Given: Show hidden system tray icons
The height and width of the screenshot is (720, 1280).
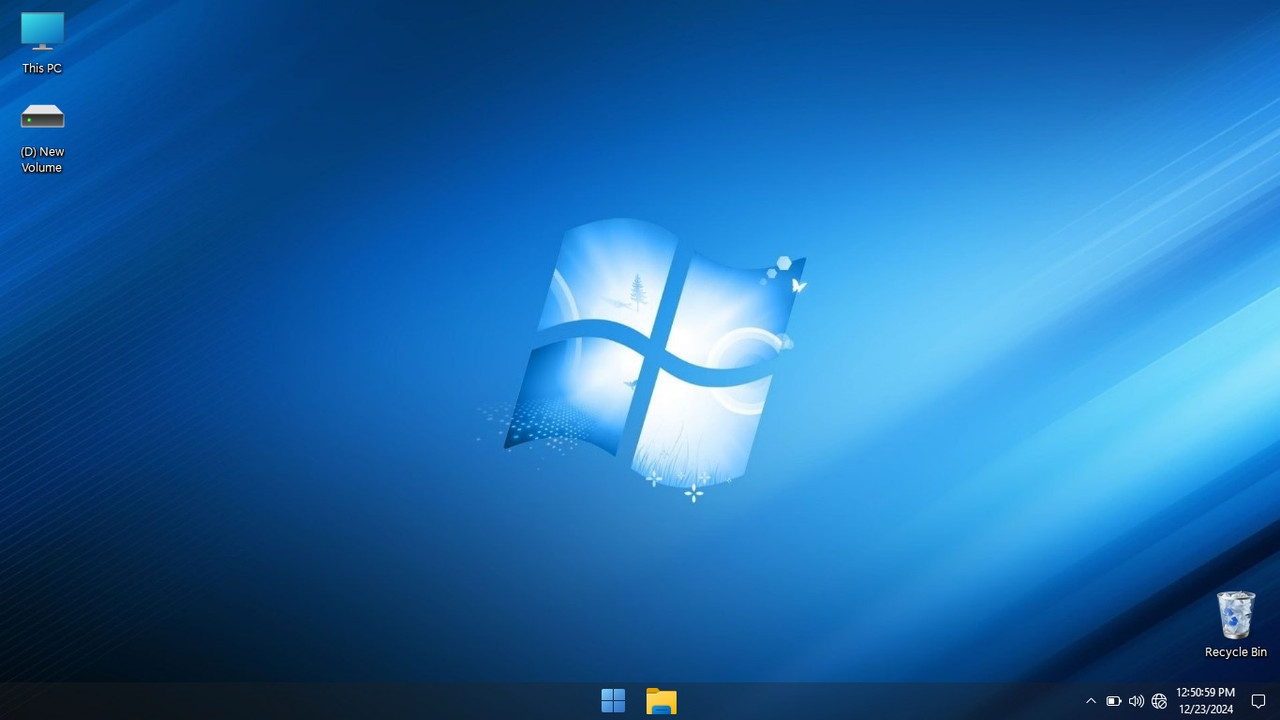Looking at the screenshot, I should pyautogui.click(x=1091, y=701).
